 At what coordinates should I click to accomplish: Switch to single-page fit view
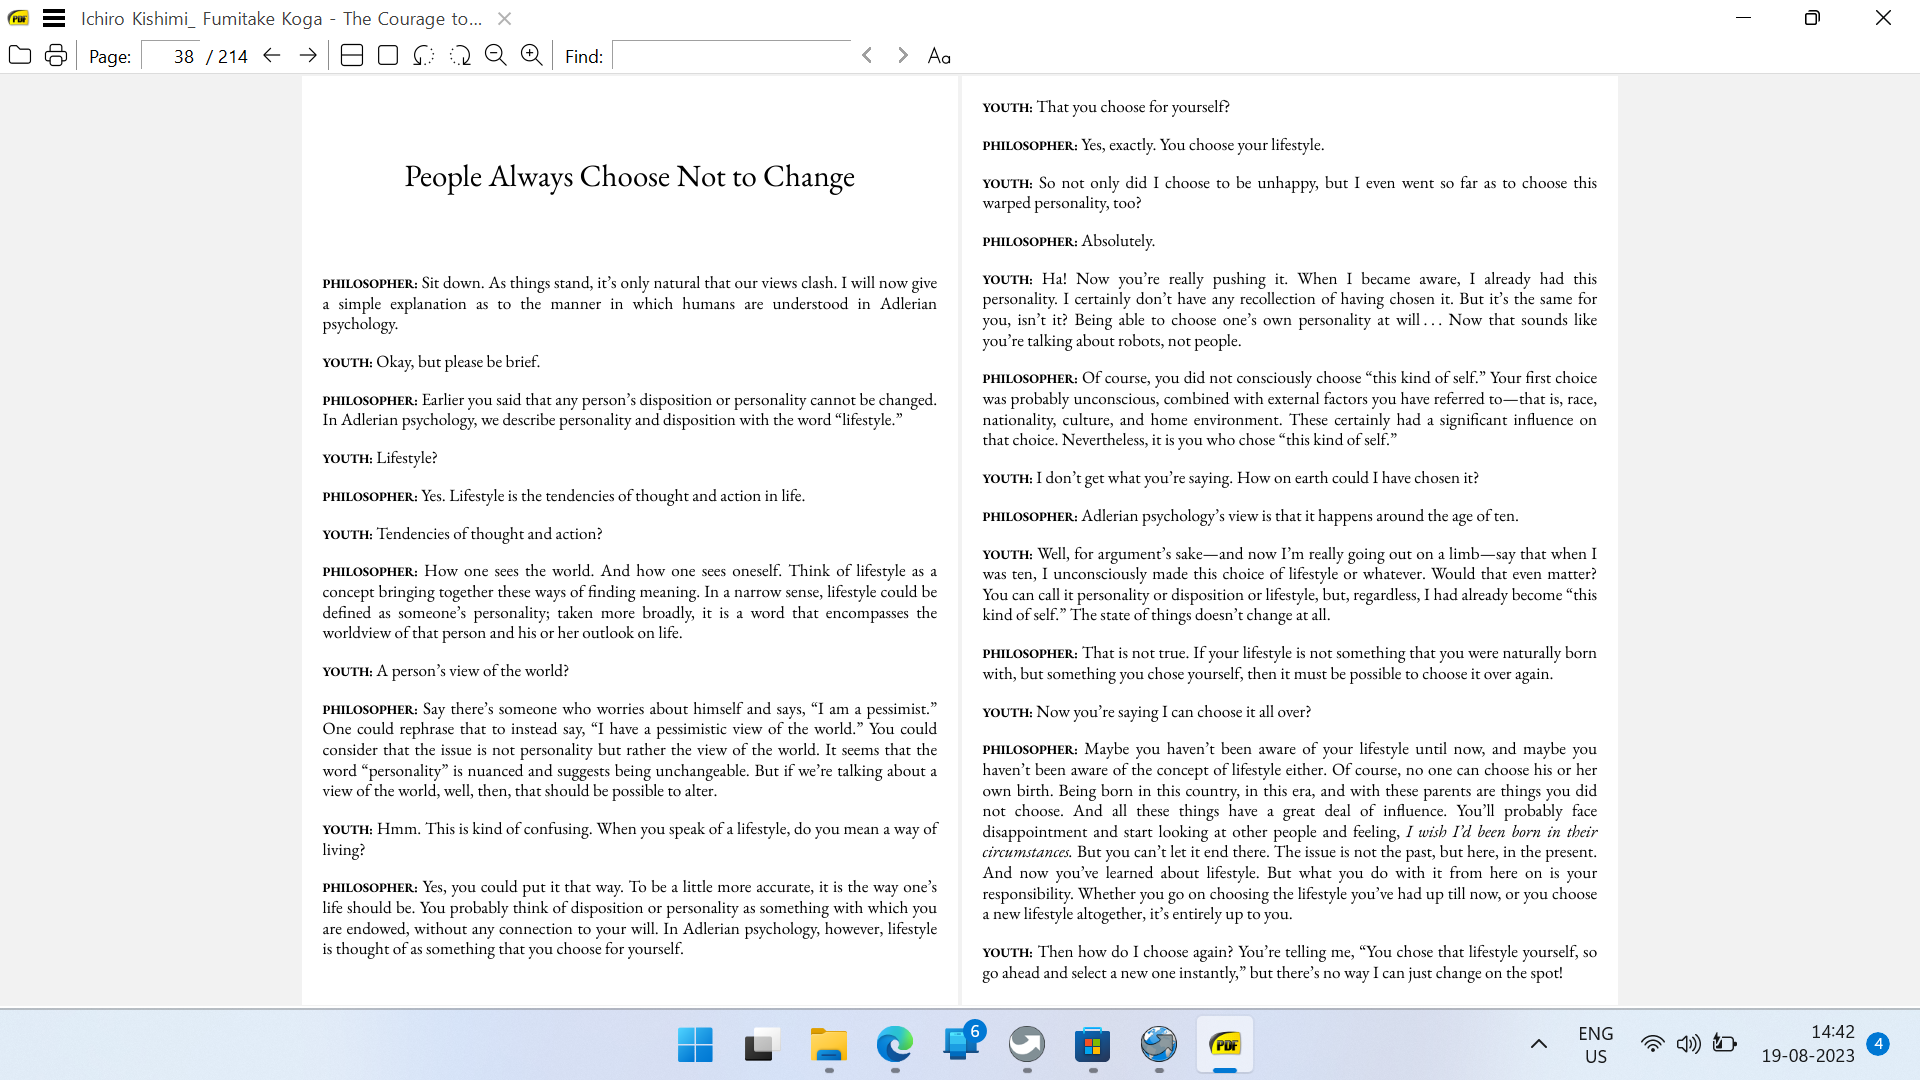(x=386, y=55)
